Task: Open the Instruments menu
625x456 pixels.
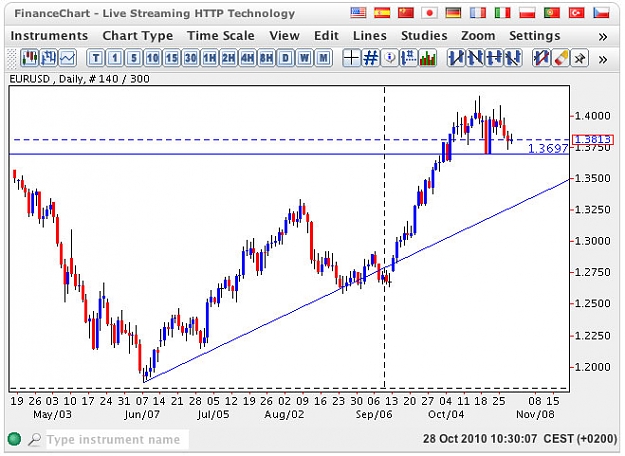Action: coord(49,36)
